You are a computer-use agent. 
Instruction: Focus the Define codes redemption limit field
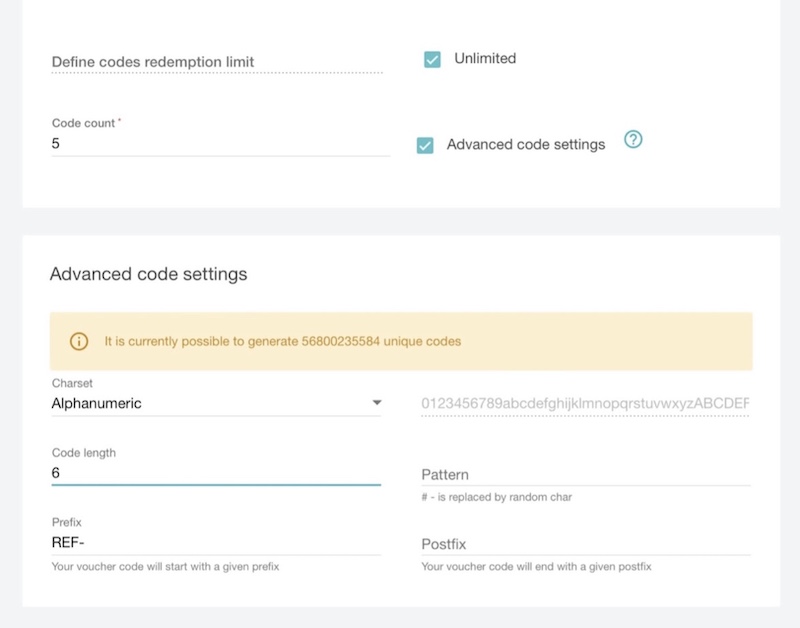point(216,62)
